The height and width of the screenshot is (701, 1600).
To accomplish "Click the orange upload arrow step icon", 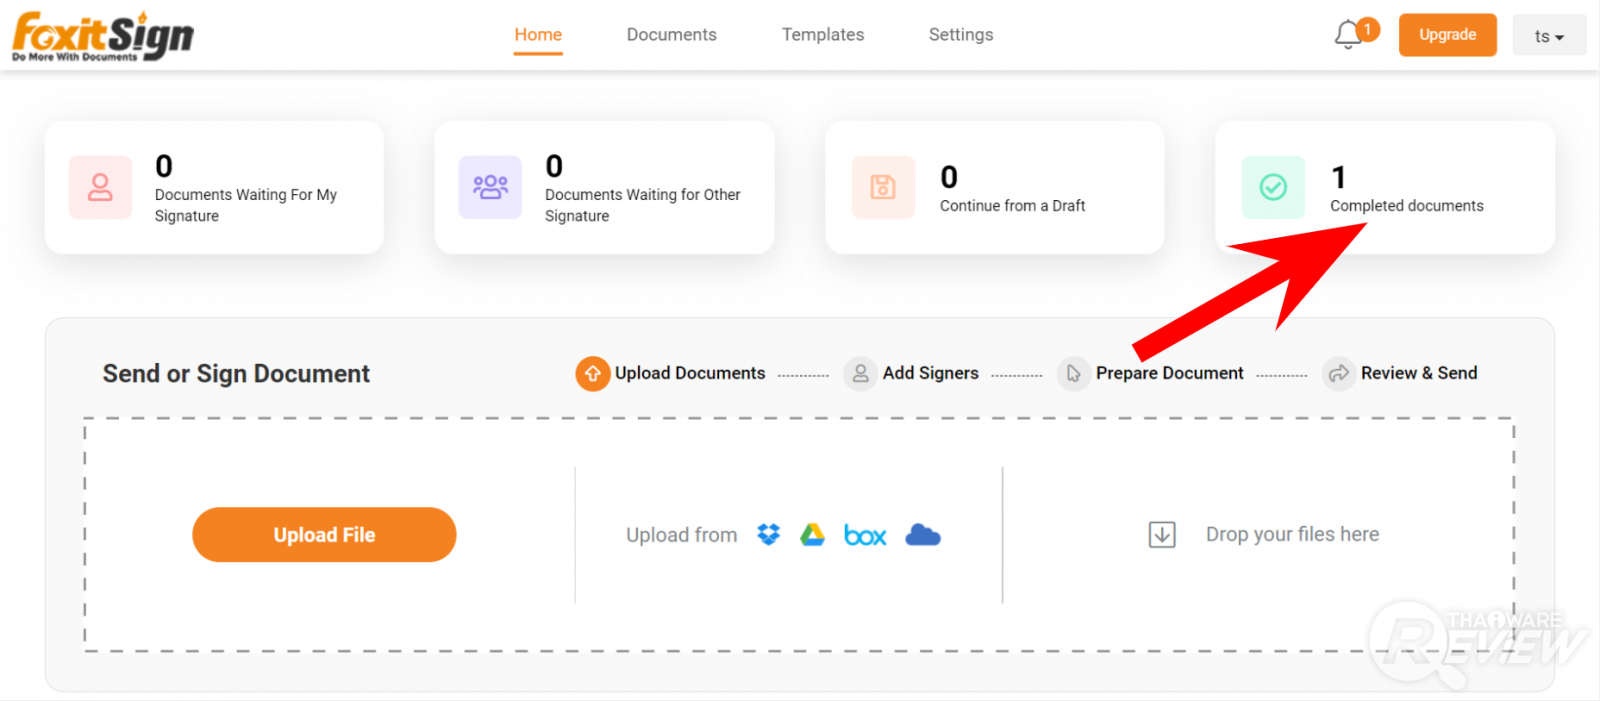I will tap(593, 373).
